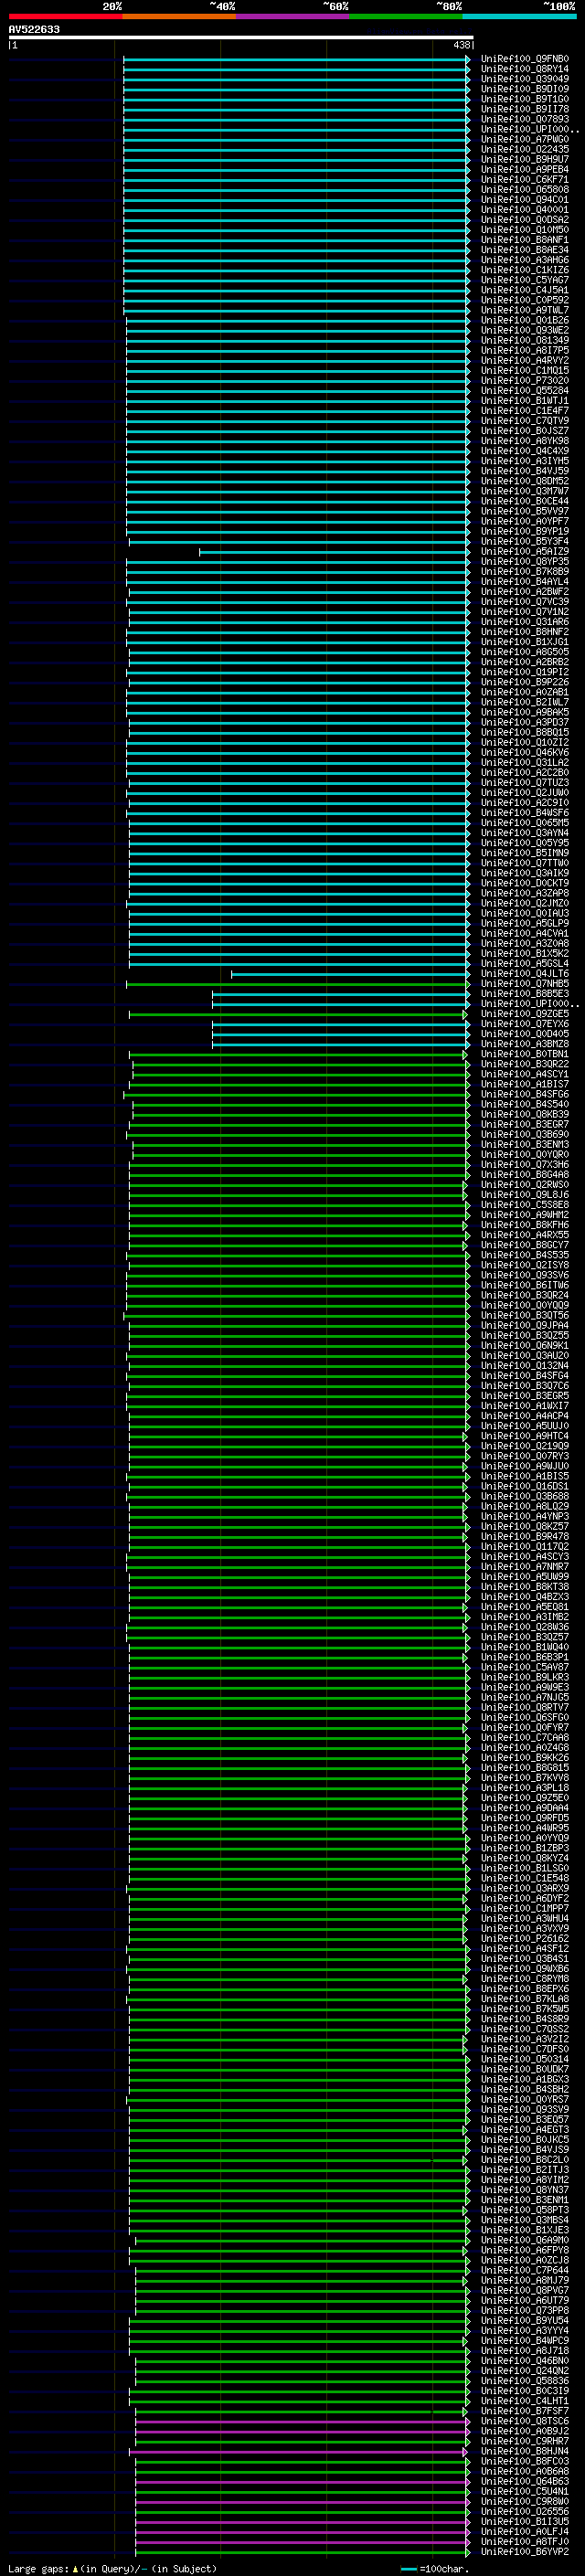Click the Large gaps legend text
This screenshot has width=585, height=2576.
coord(112,2568)
